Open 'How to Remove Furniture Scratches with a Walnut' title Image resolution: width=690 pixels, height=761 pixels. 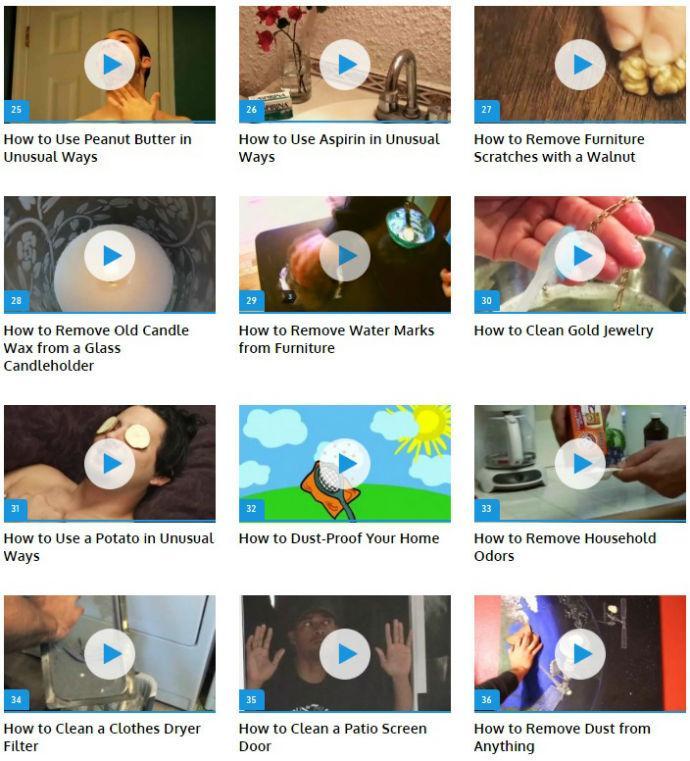[x=559, y=148]
